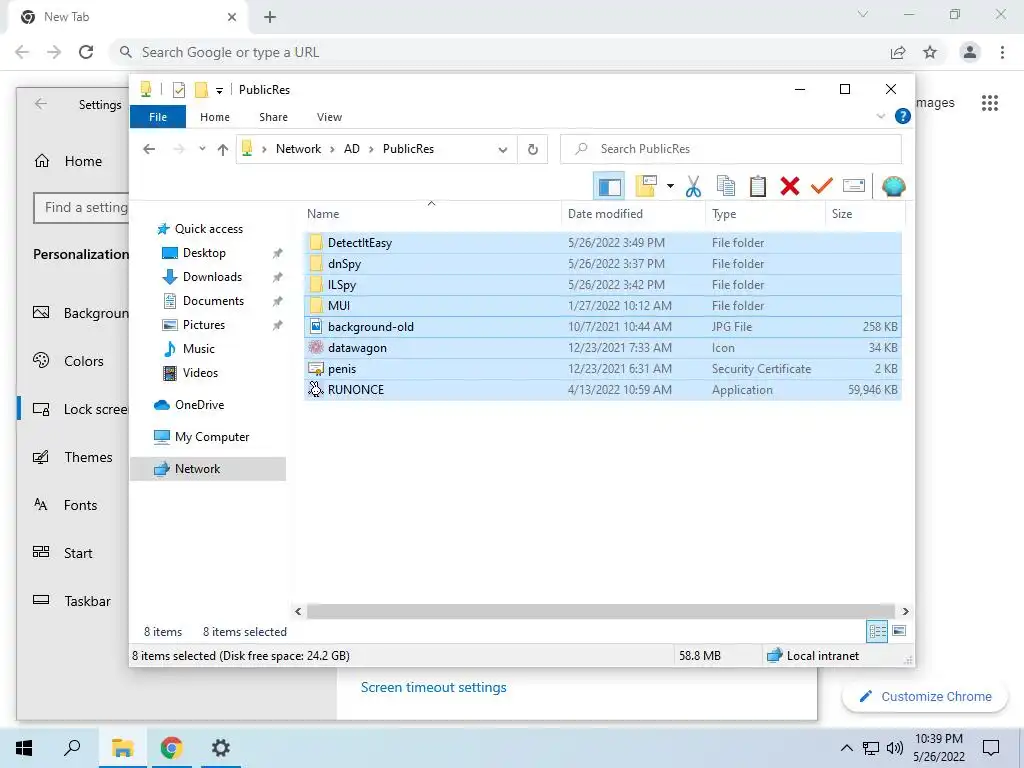Click the shell settings icon in toolbar
1024x768 pixels.
pyautogui.click(x=893, y=186)
